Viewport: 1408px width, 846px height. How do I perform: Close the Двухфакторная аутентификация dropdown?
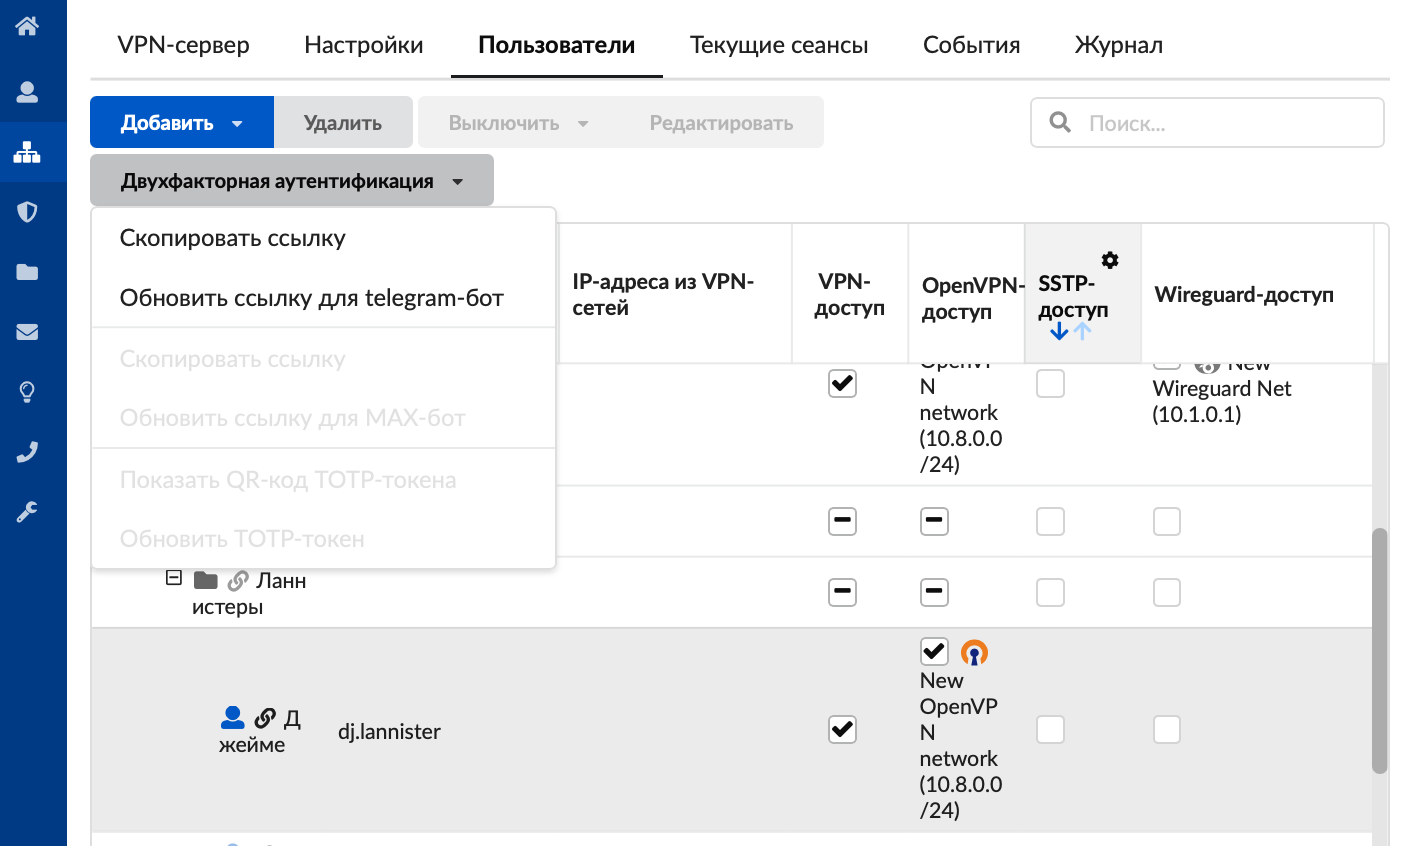[292, 180]
